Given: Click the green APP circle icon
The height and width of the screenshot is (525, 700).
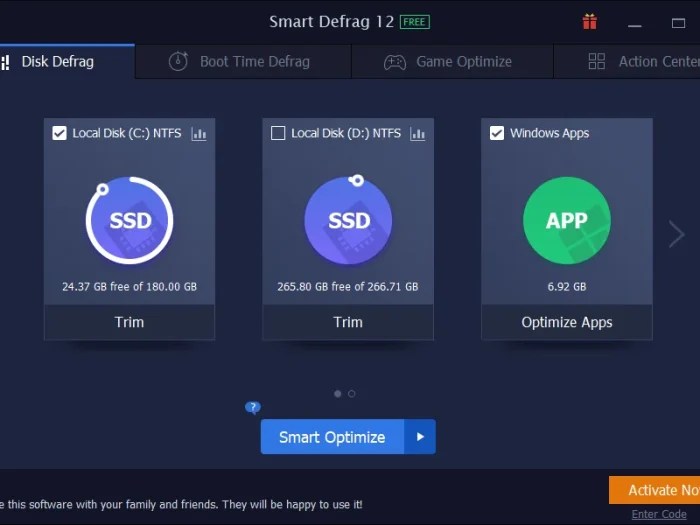Looking at the screenshot, I should pos(567,220).
